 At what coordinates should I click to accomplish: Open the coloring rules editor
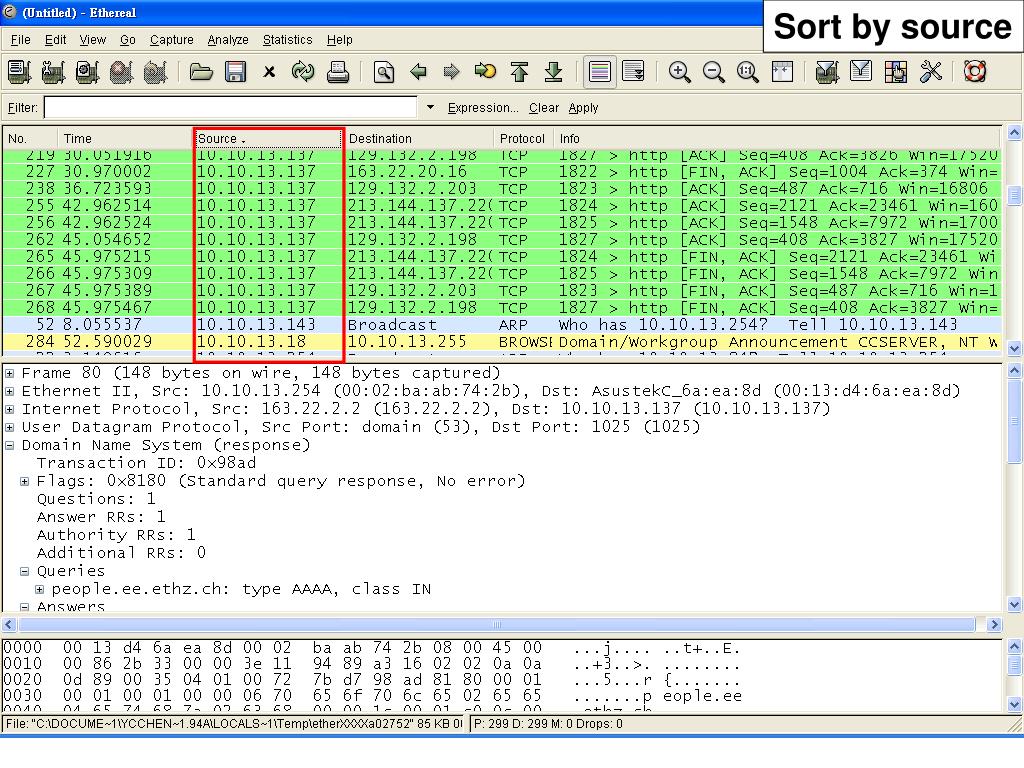point(895,72)
